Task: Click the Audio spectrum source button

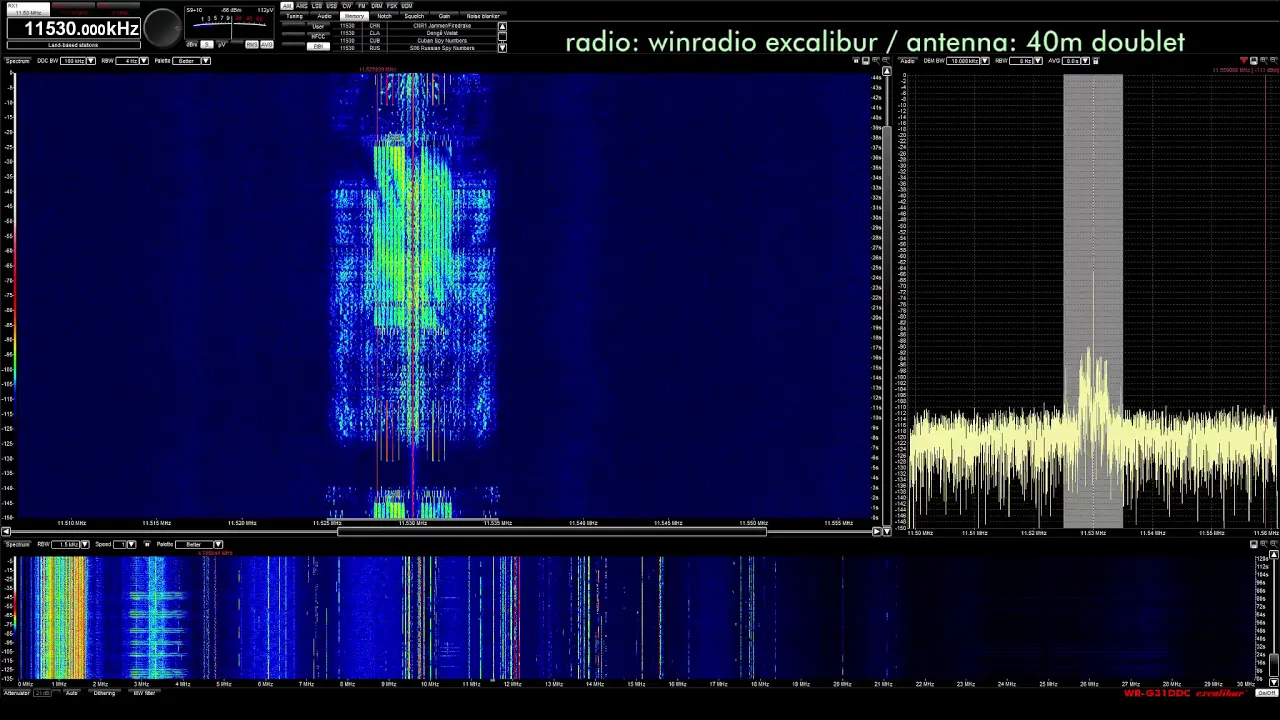Action: click(x=907, y=61)
